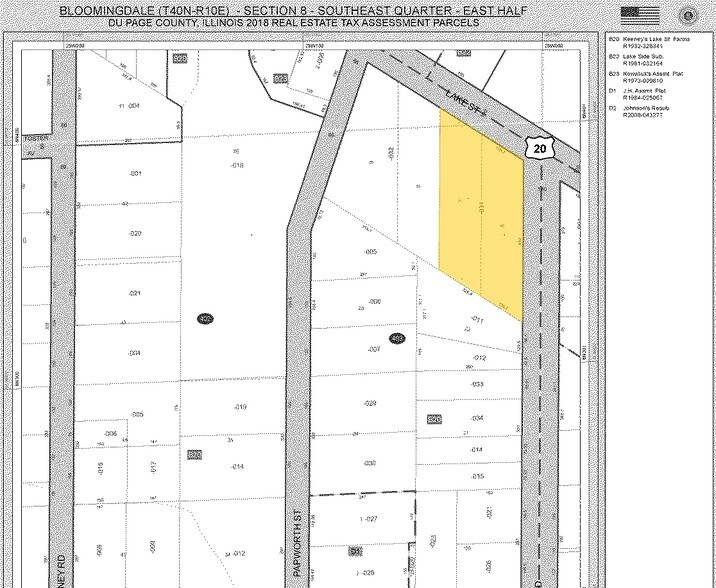Click the B20 tag beside parcel -034
This screenshot has width=716, height=588.
click(x=435, y=419)
